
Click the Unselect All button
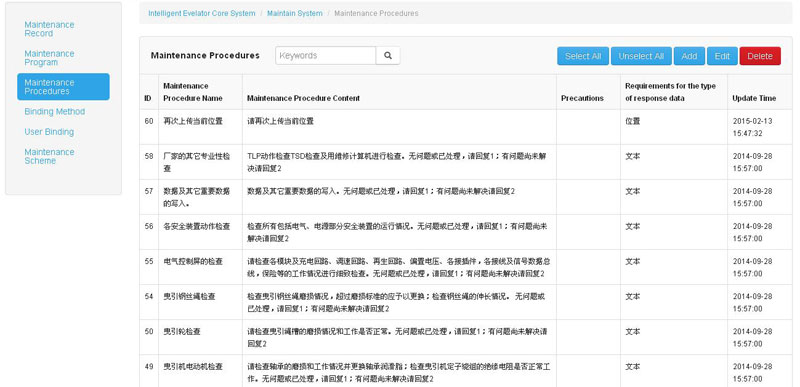tap(641, 56)
